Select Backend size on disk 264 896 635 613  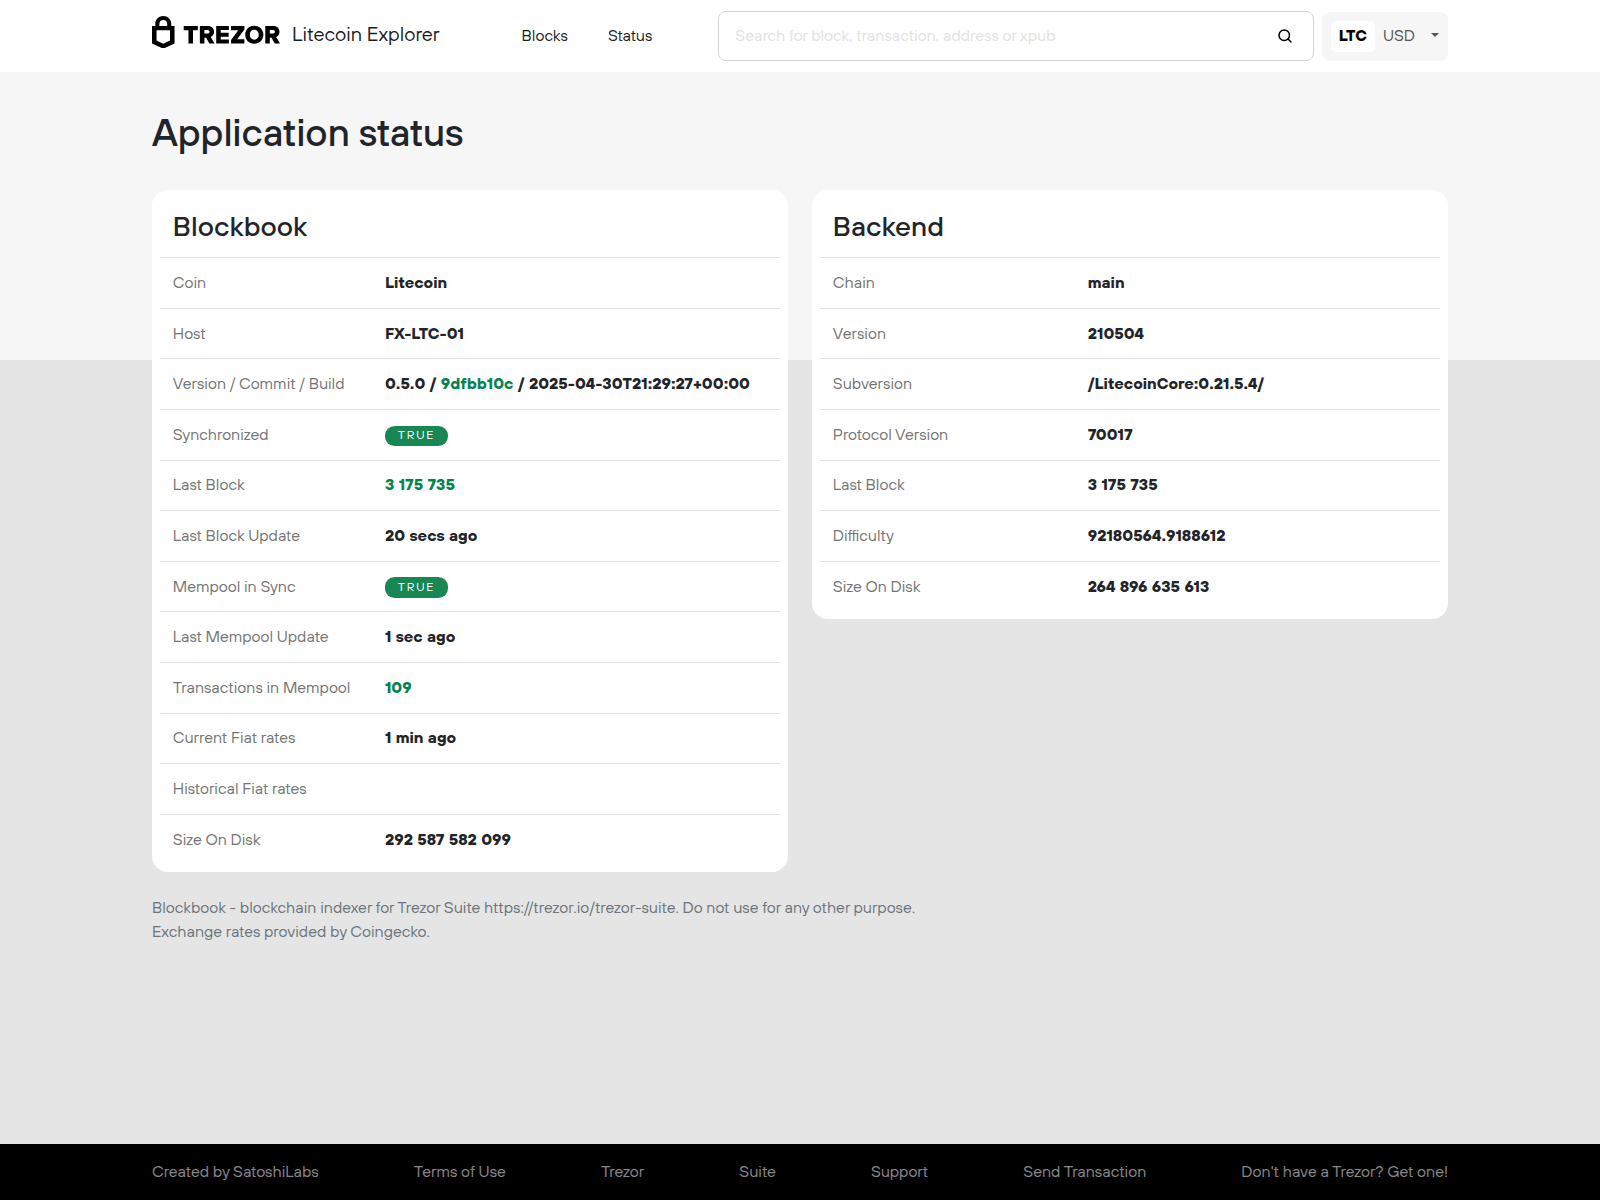tap(1148, 587)
